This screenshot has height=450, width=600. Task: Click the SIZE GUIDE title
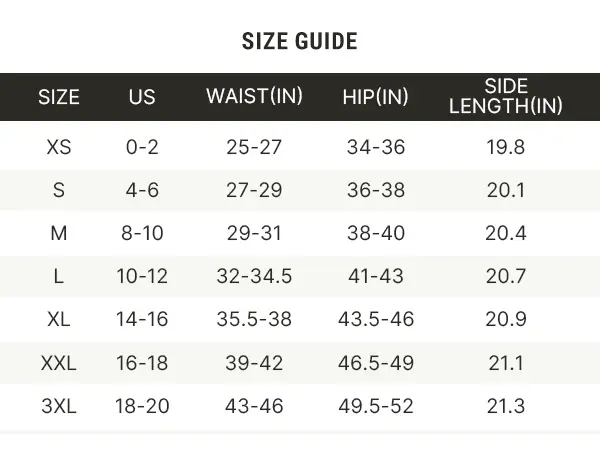[x=299, y=41]
